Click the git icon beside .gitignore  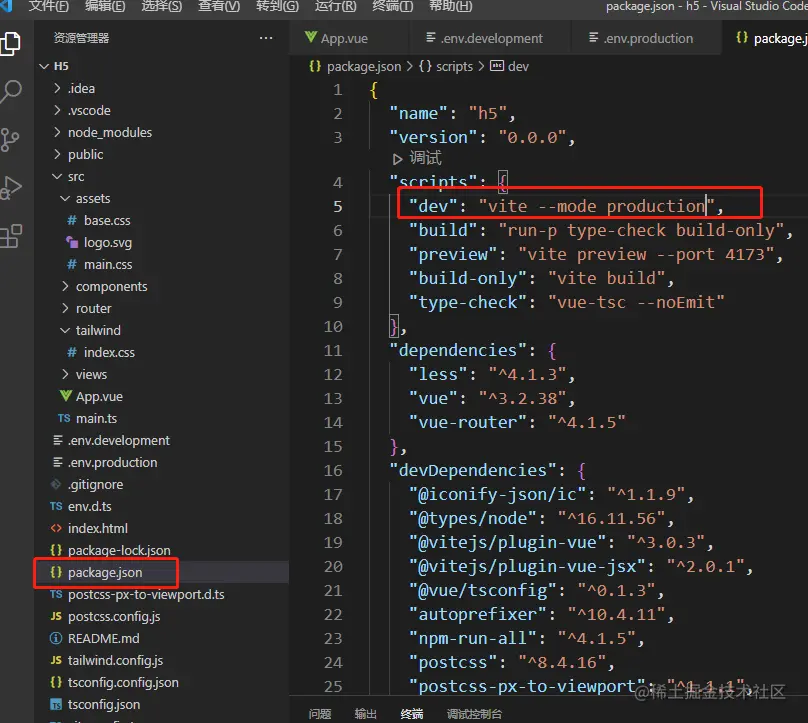point(56,484)
